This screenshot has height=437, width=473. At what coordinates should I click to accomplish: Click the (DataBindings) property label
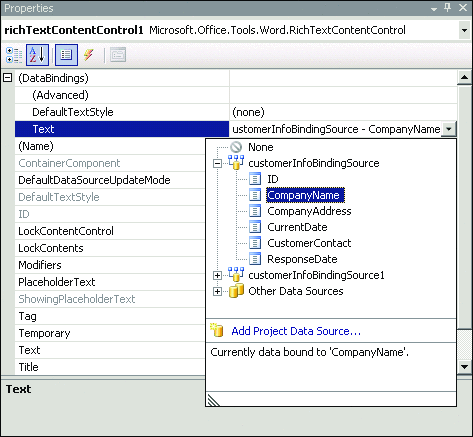point(53,78)
